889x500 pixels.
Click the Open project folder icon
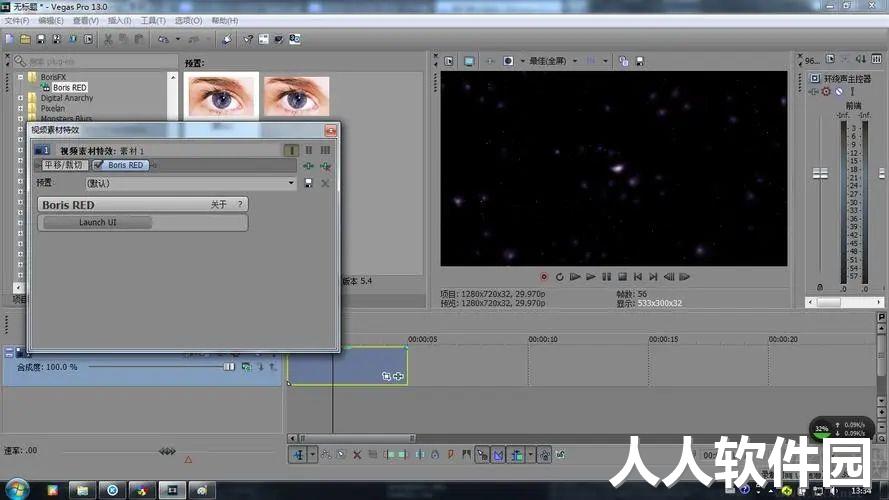pos(25,39)
